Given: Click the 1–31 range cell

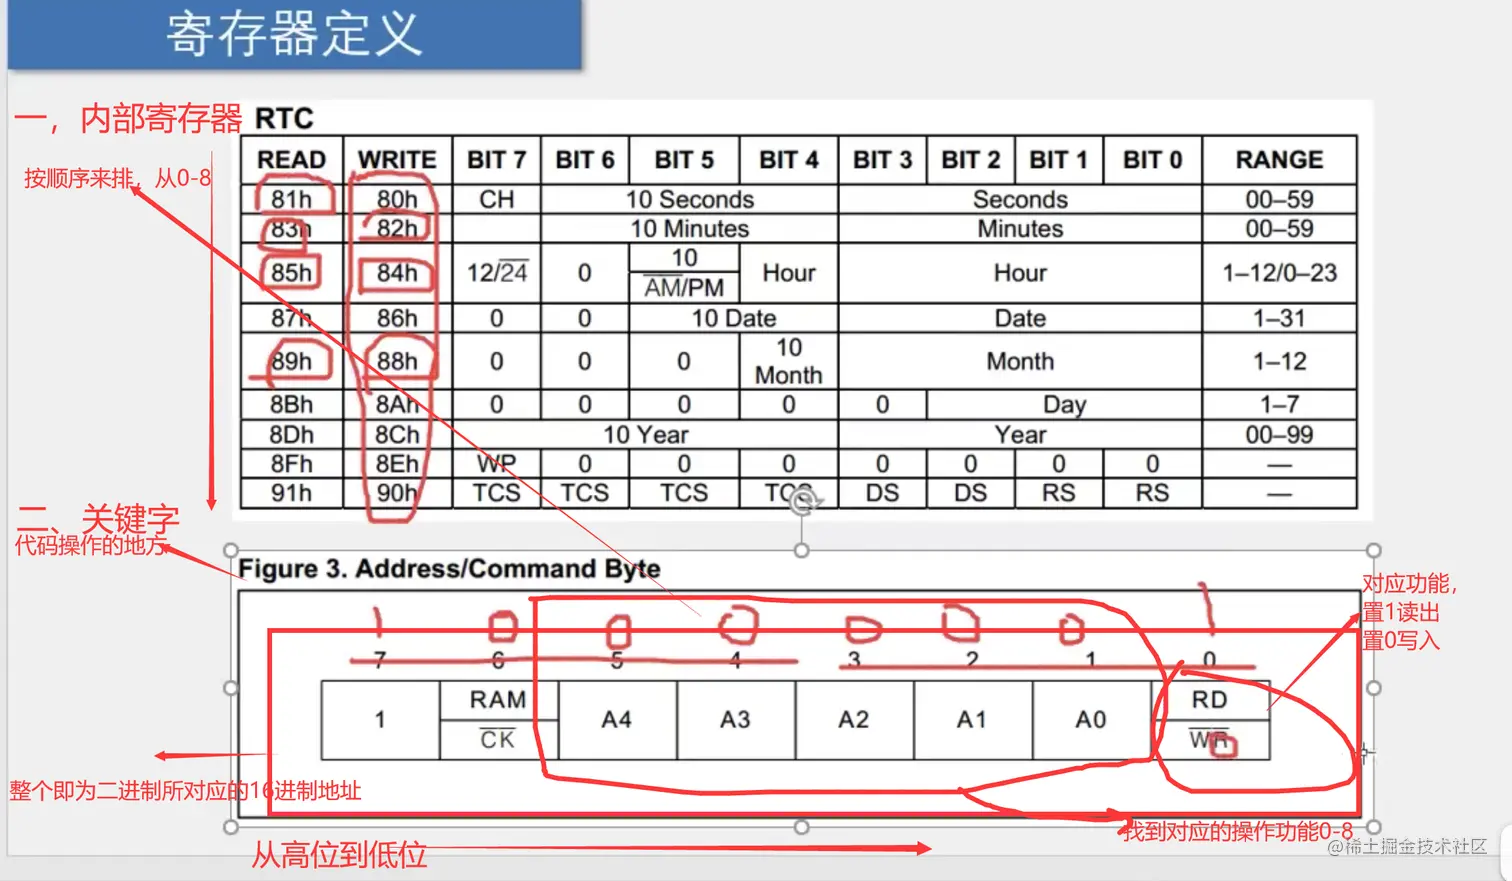Looking at the screenshot, I should click(x=1279, y=318).
